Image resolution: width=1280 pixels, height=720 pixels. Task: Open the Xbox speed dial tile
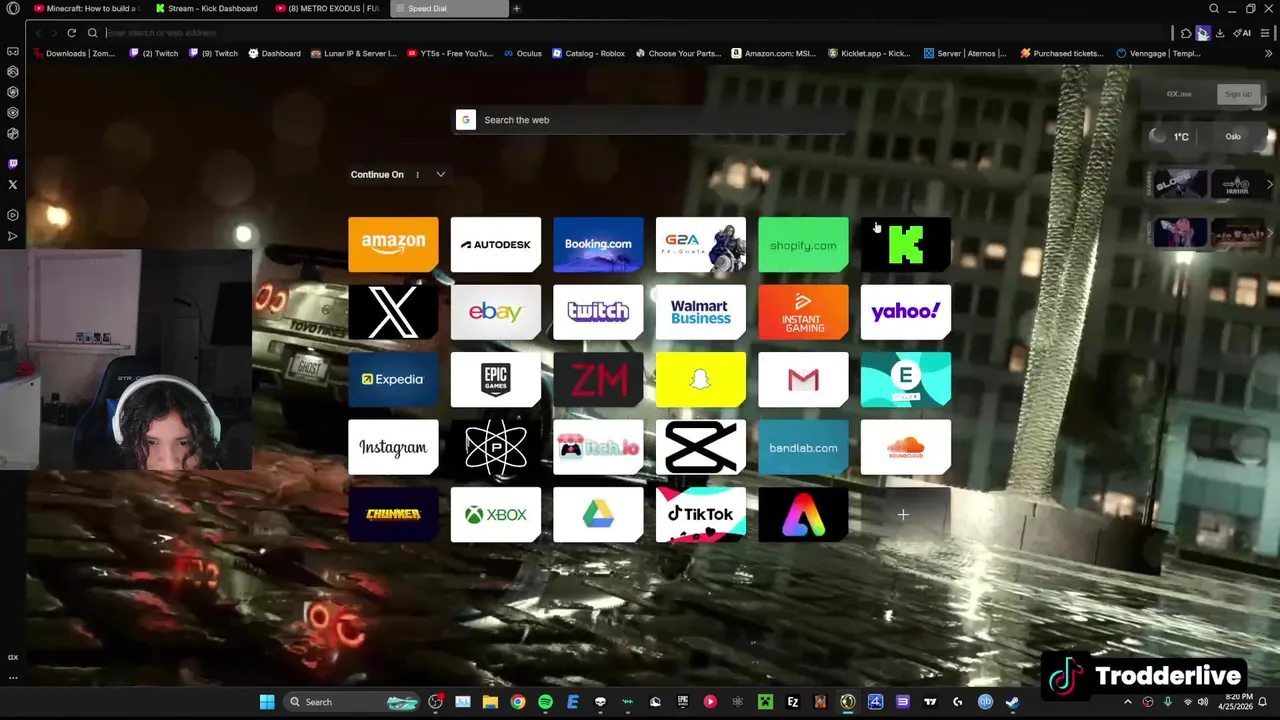496,515
